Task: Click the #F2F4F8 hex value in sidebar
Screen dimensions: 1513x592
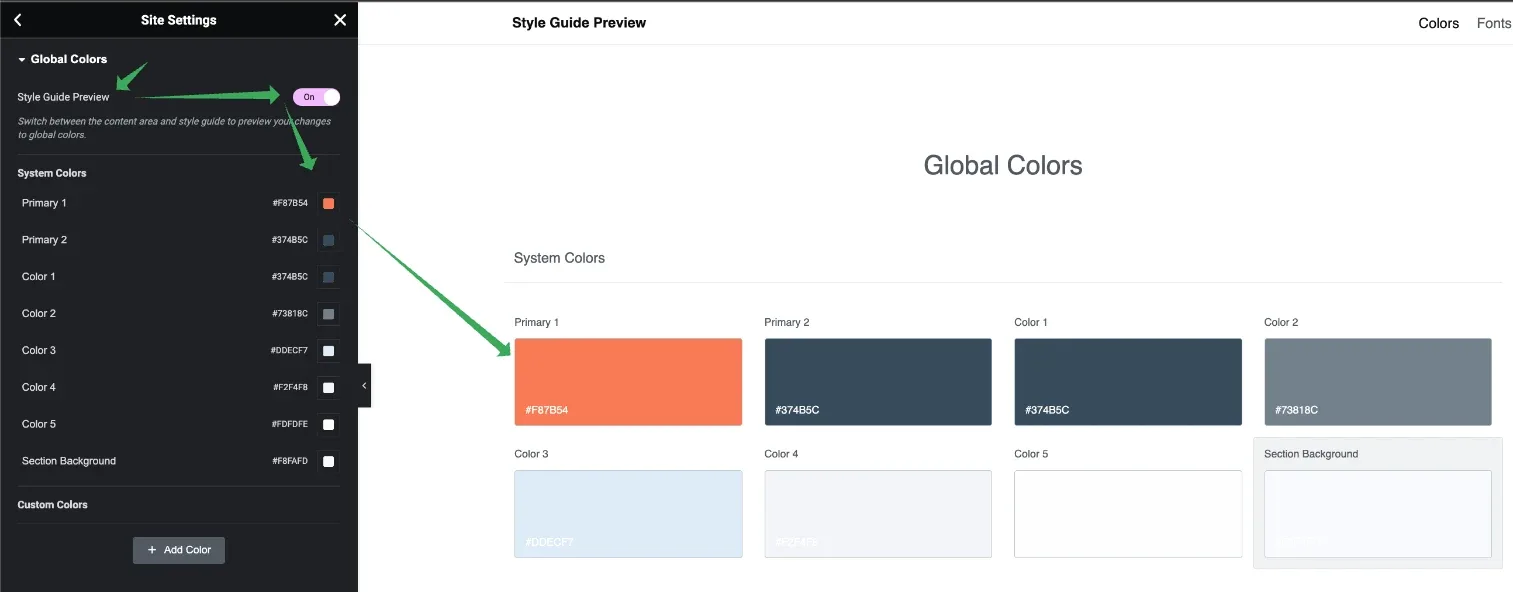Action: point(290,388)
